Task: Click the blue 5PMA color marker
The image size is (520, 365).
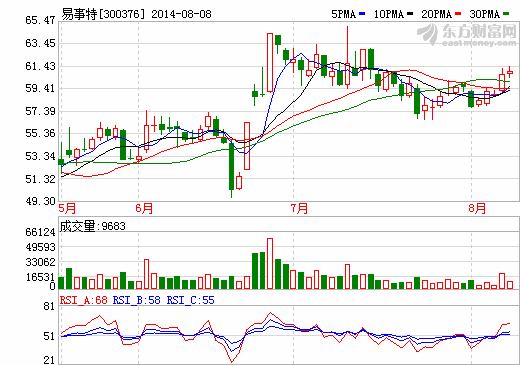Action: pos(362,14)
